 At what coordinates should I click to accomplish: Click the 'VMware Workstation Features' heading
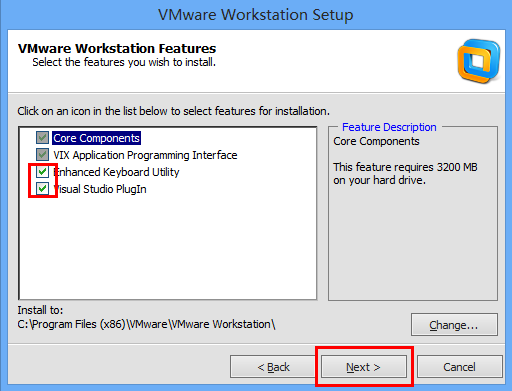pos(117,48)
